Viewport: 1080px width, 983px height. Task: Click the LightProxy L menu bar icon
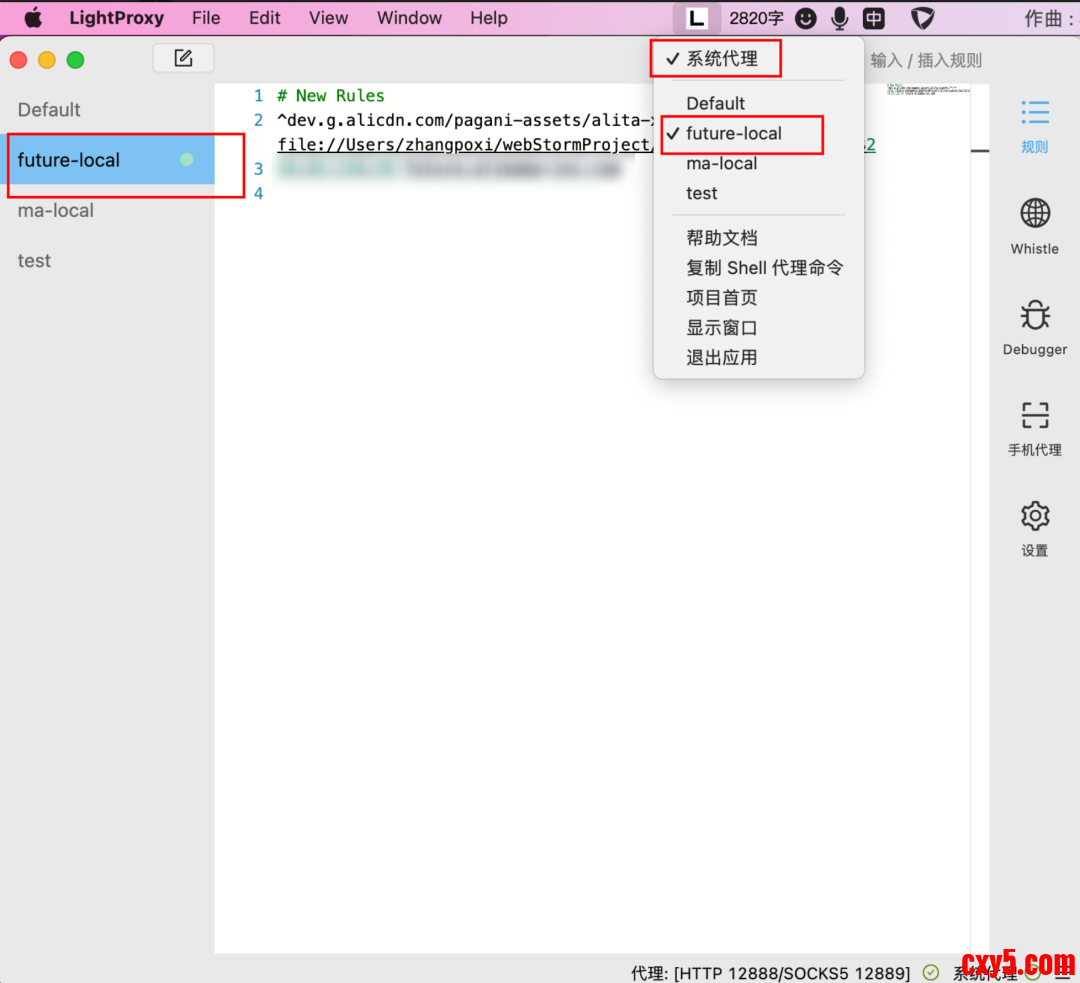(x=697, y=18)
